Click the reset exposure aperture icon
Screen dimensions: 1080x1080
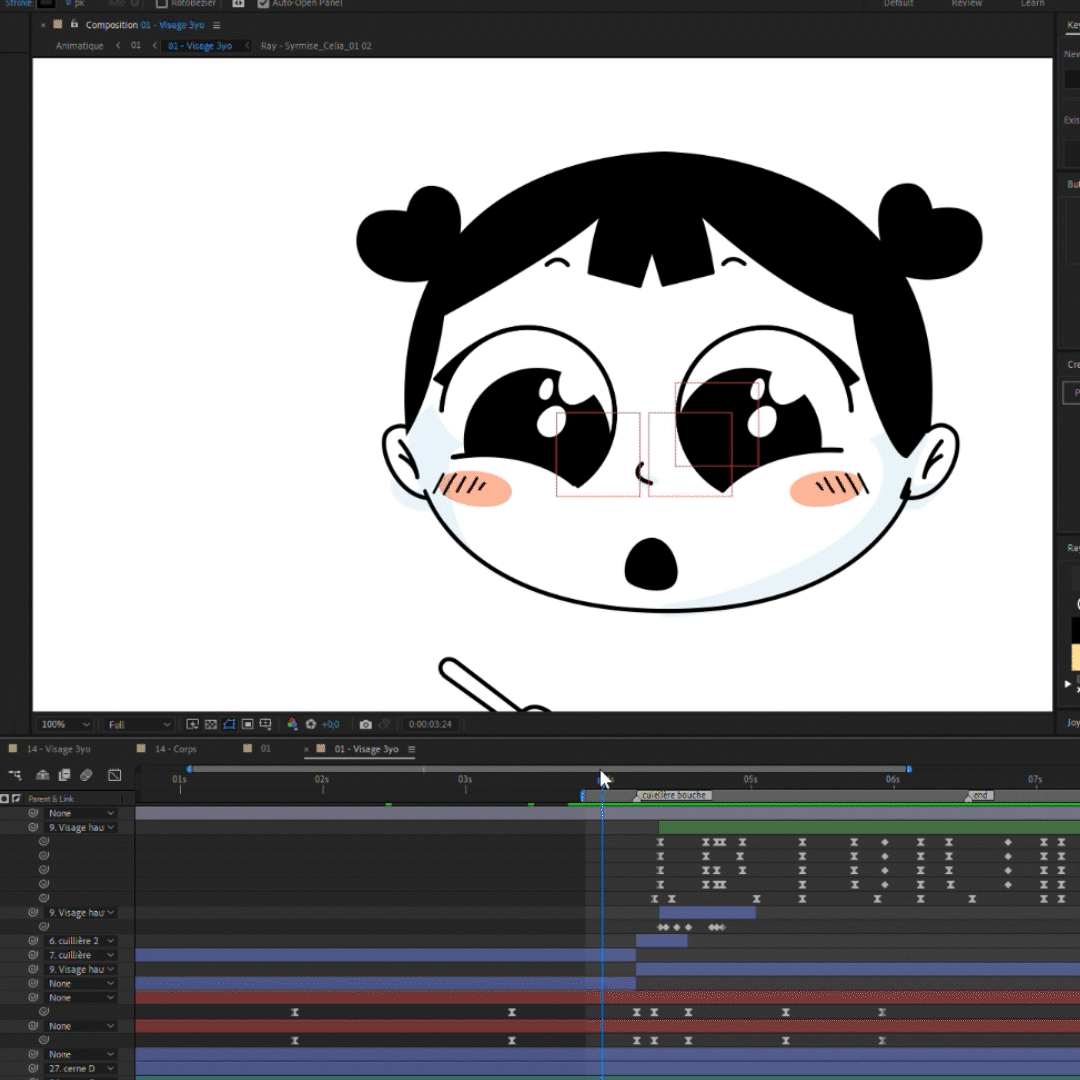[x=311, y=724]
